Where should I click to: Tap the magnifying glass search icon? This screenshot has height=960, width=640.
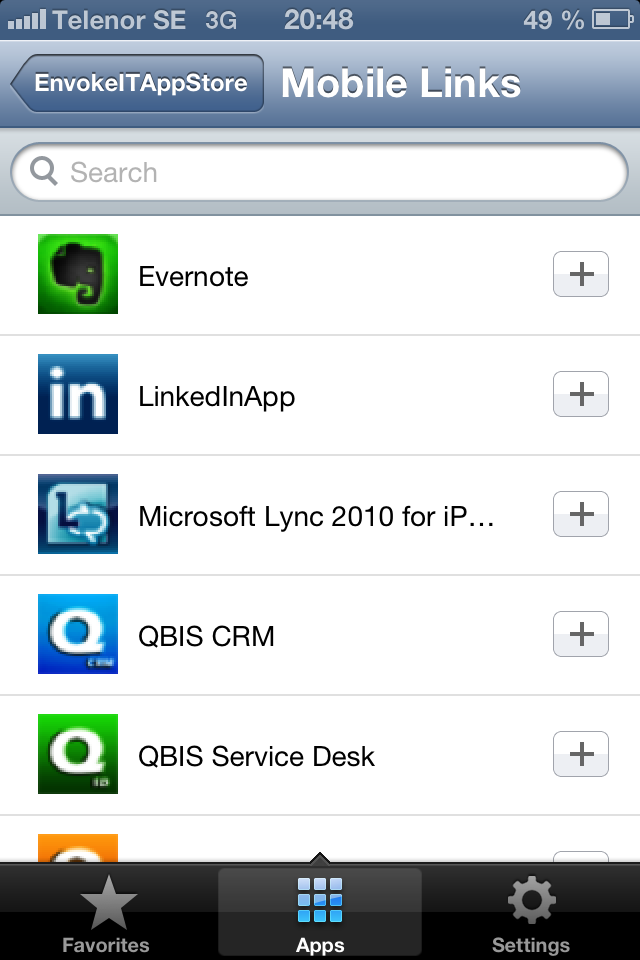coord(44,172)
